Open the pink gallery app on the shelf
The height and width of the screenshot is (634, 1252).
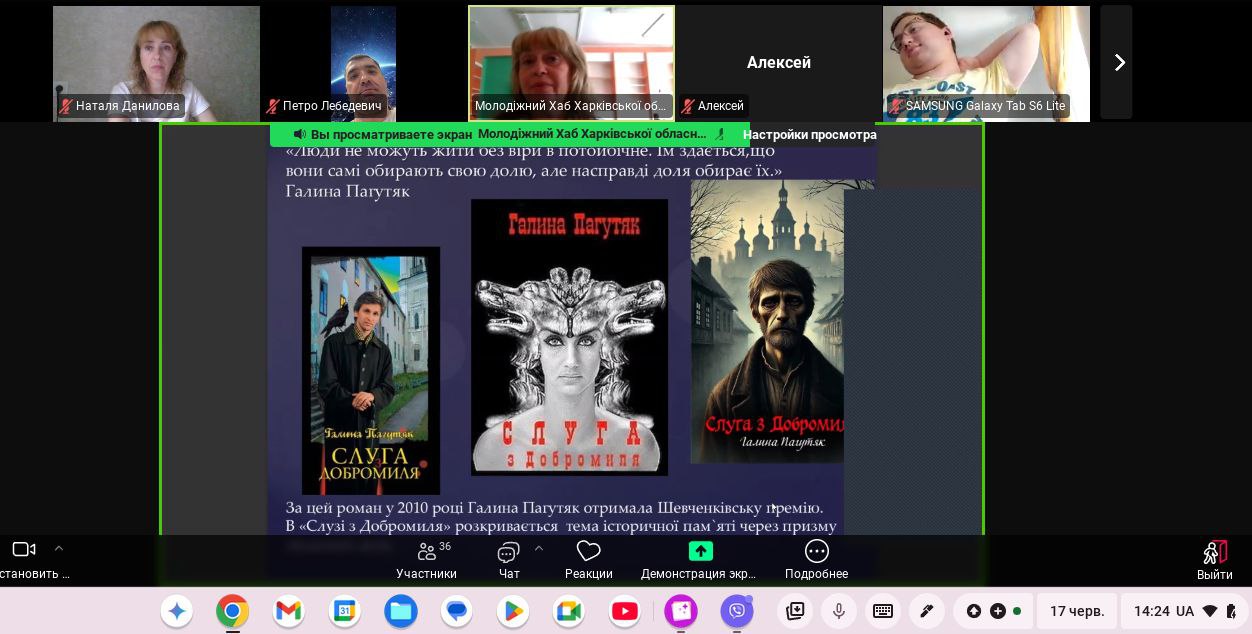(x=681, y=611)
